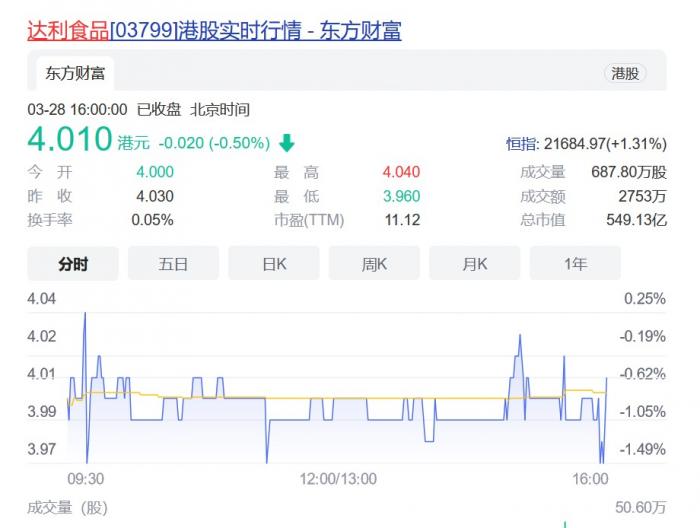Click the 3.97 price axis label
700x528 pixels.
point(42,449)
